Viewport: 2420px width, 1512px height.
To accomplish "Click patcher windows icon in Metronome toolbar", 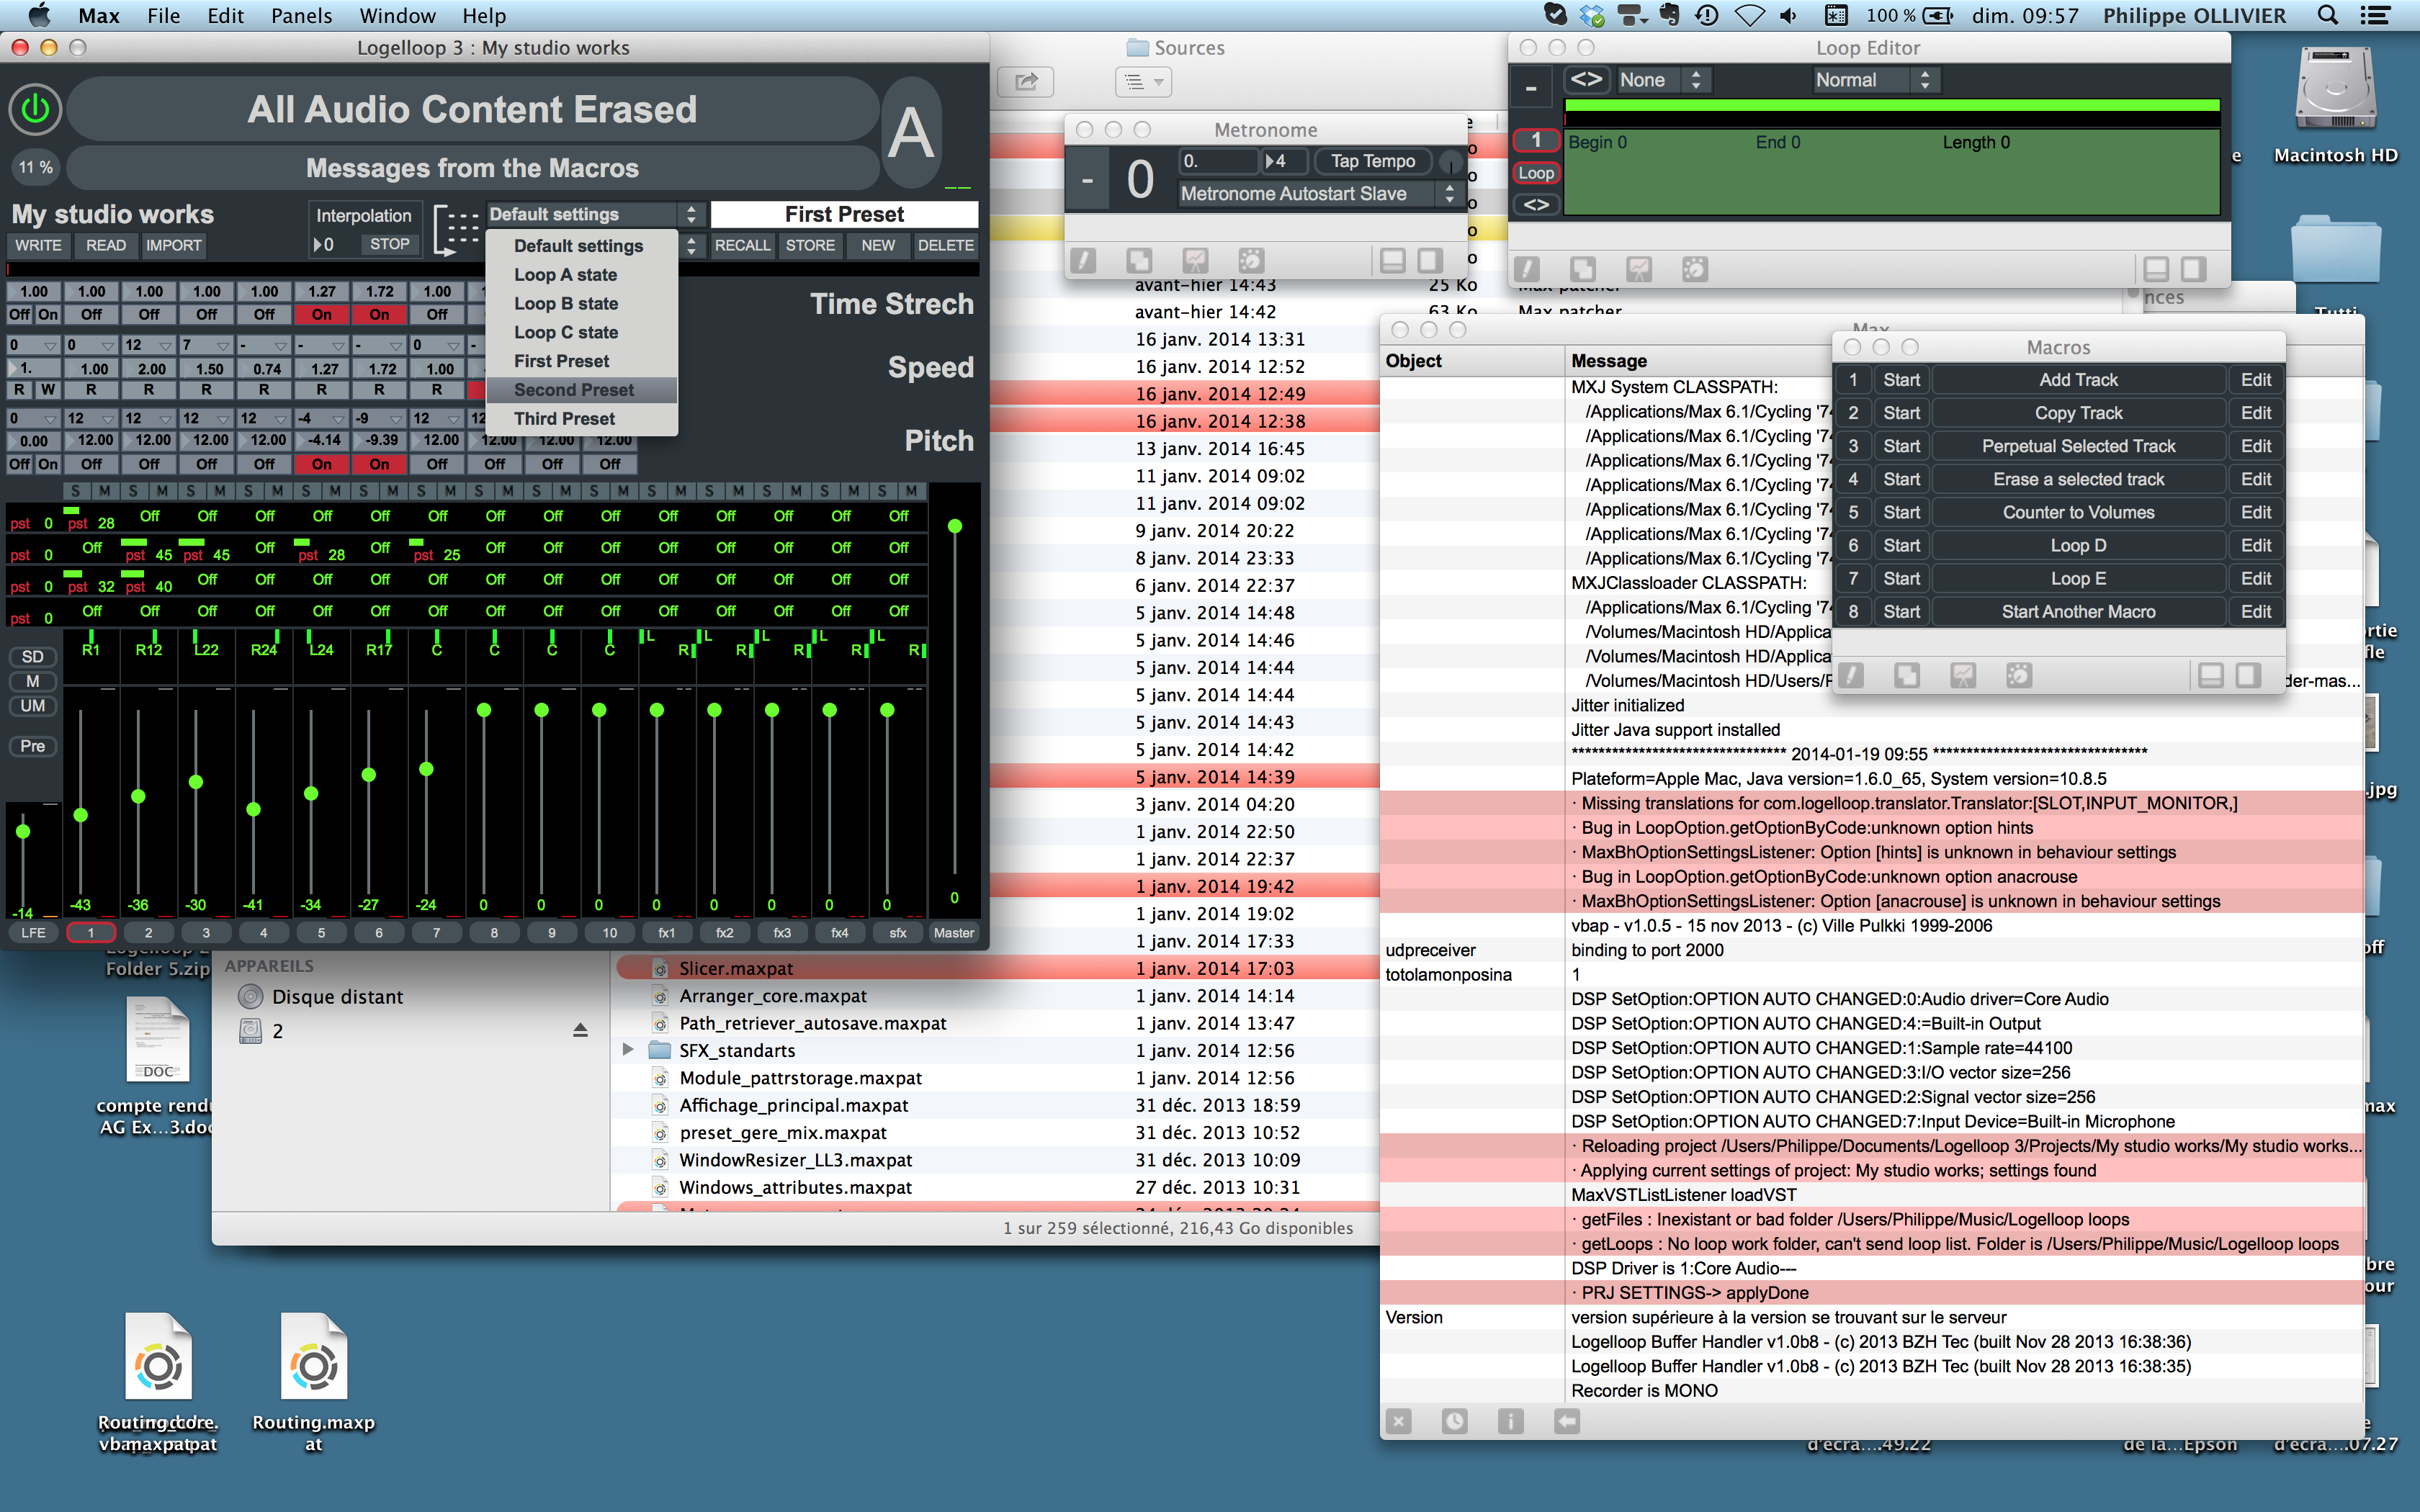I will point(1139,261).
